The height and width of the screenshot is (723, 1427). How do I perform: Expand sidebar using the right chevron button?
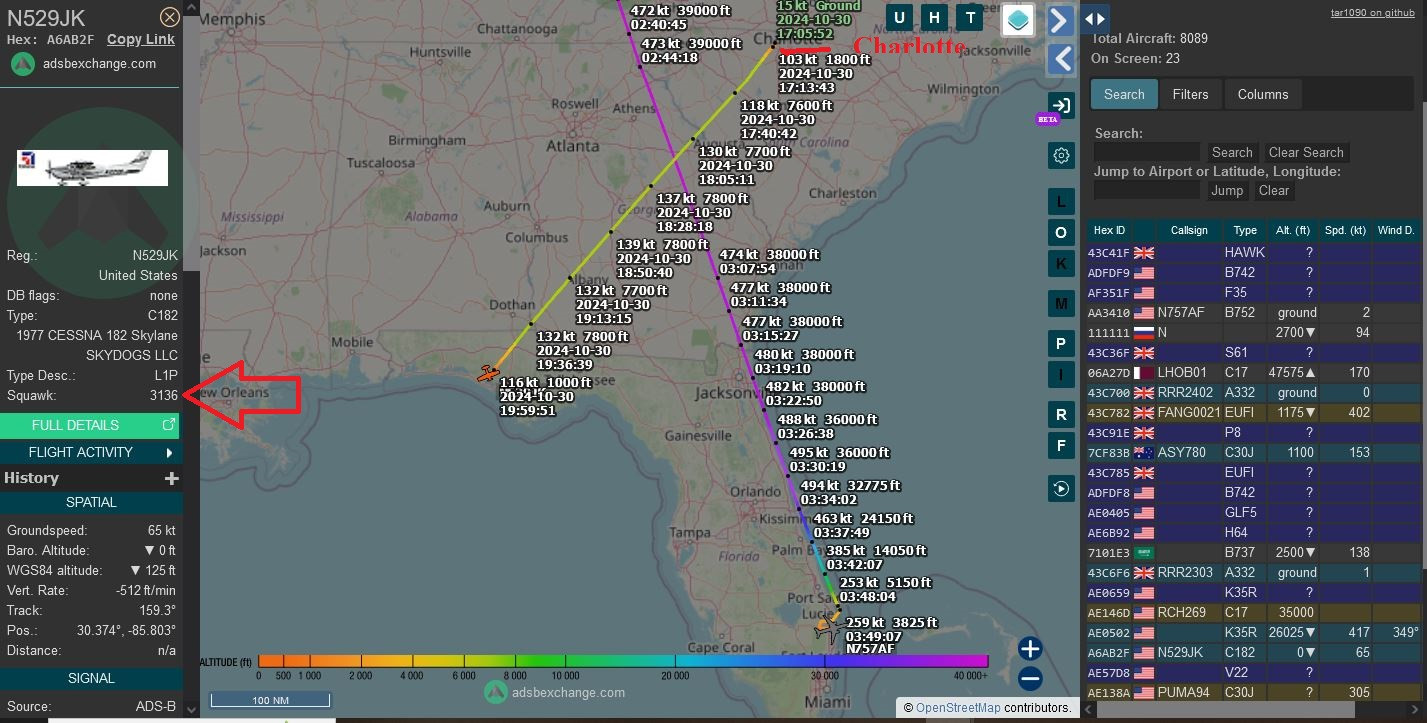coord(1060,19)
